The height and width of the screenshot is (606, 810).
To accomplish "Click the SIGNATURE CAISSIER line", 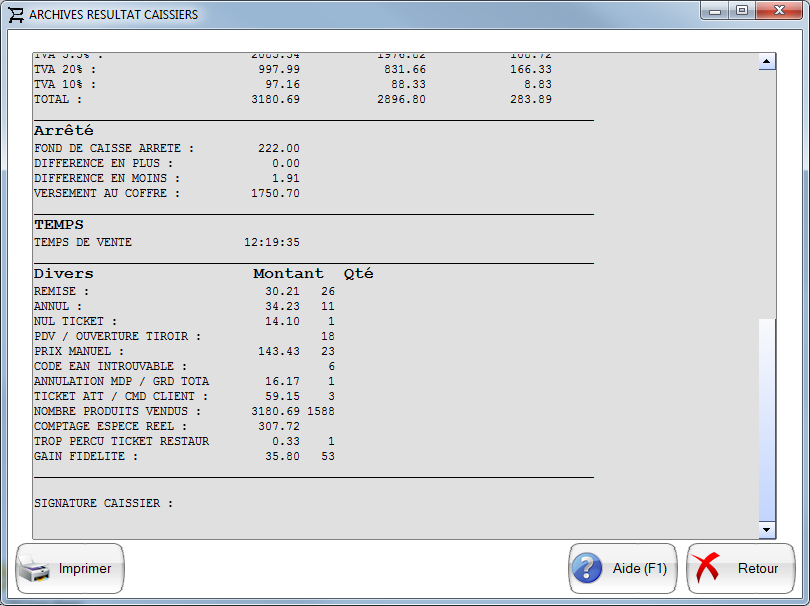I will pyautogui.click(x=103, y=503).
